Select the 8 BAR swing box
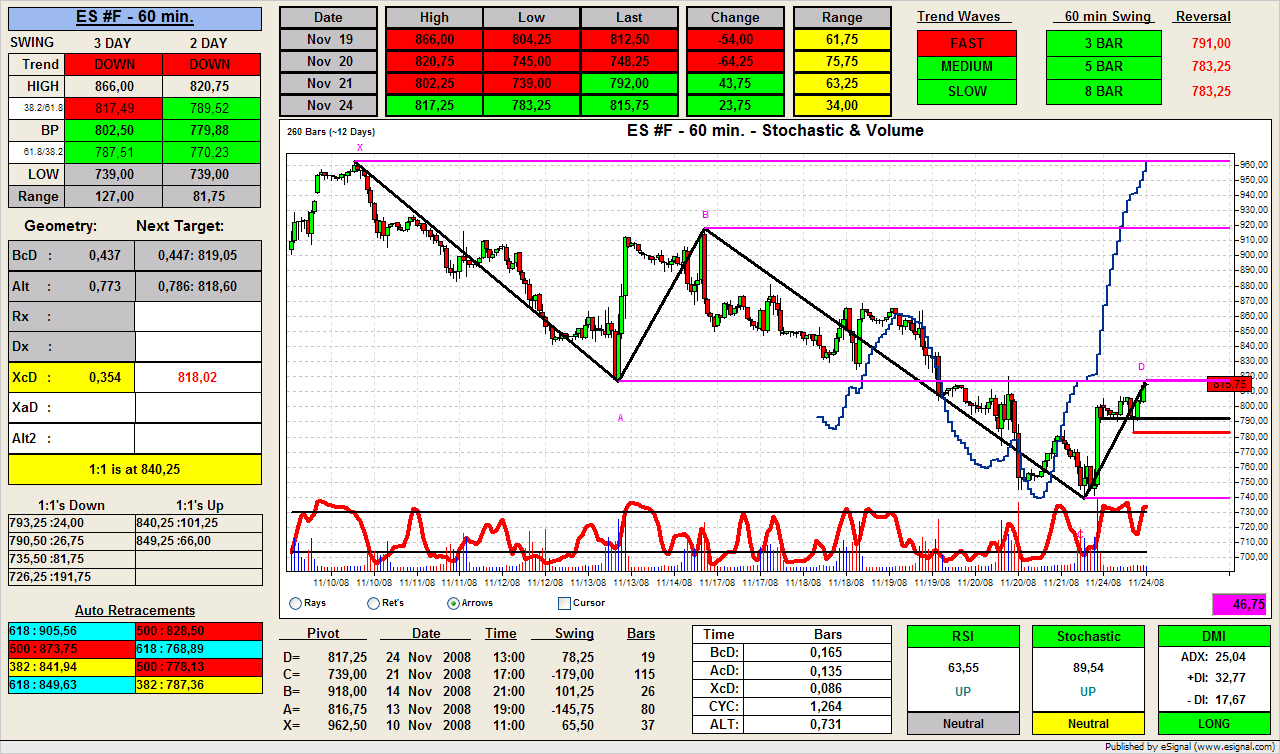1280x754 pixels. tap(1103, 91)
